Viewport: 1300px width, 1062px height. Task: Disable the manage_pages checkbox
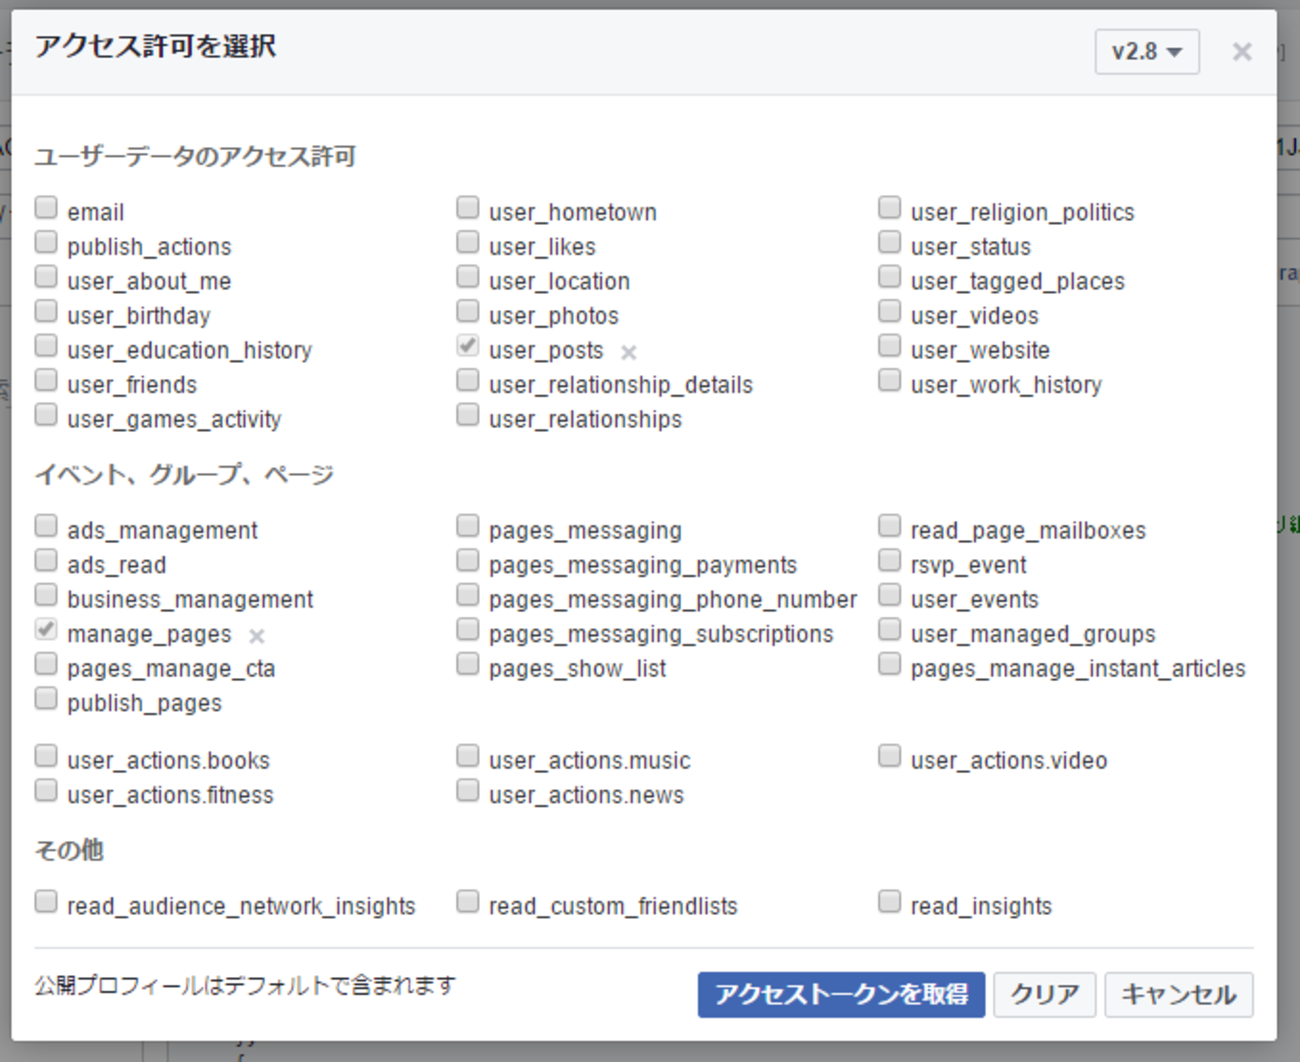[46, 630]
